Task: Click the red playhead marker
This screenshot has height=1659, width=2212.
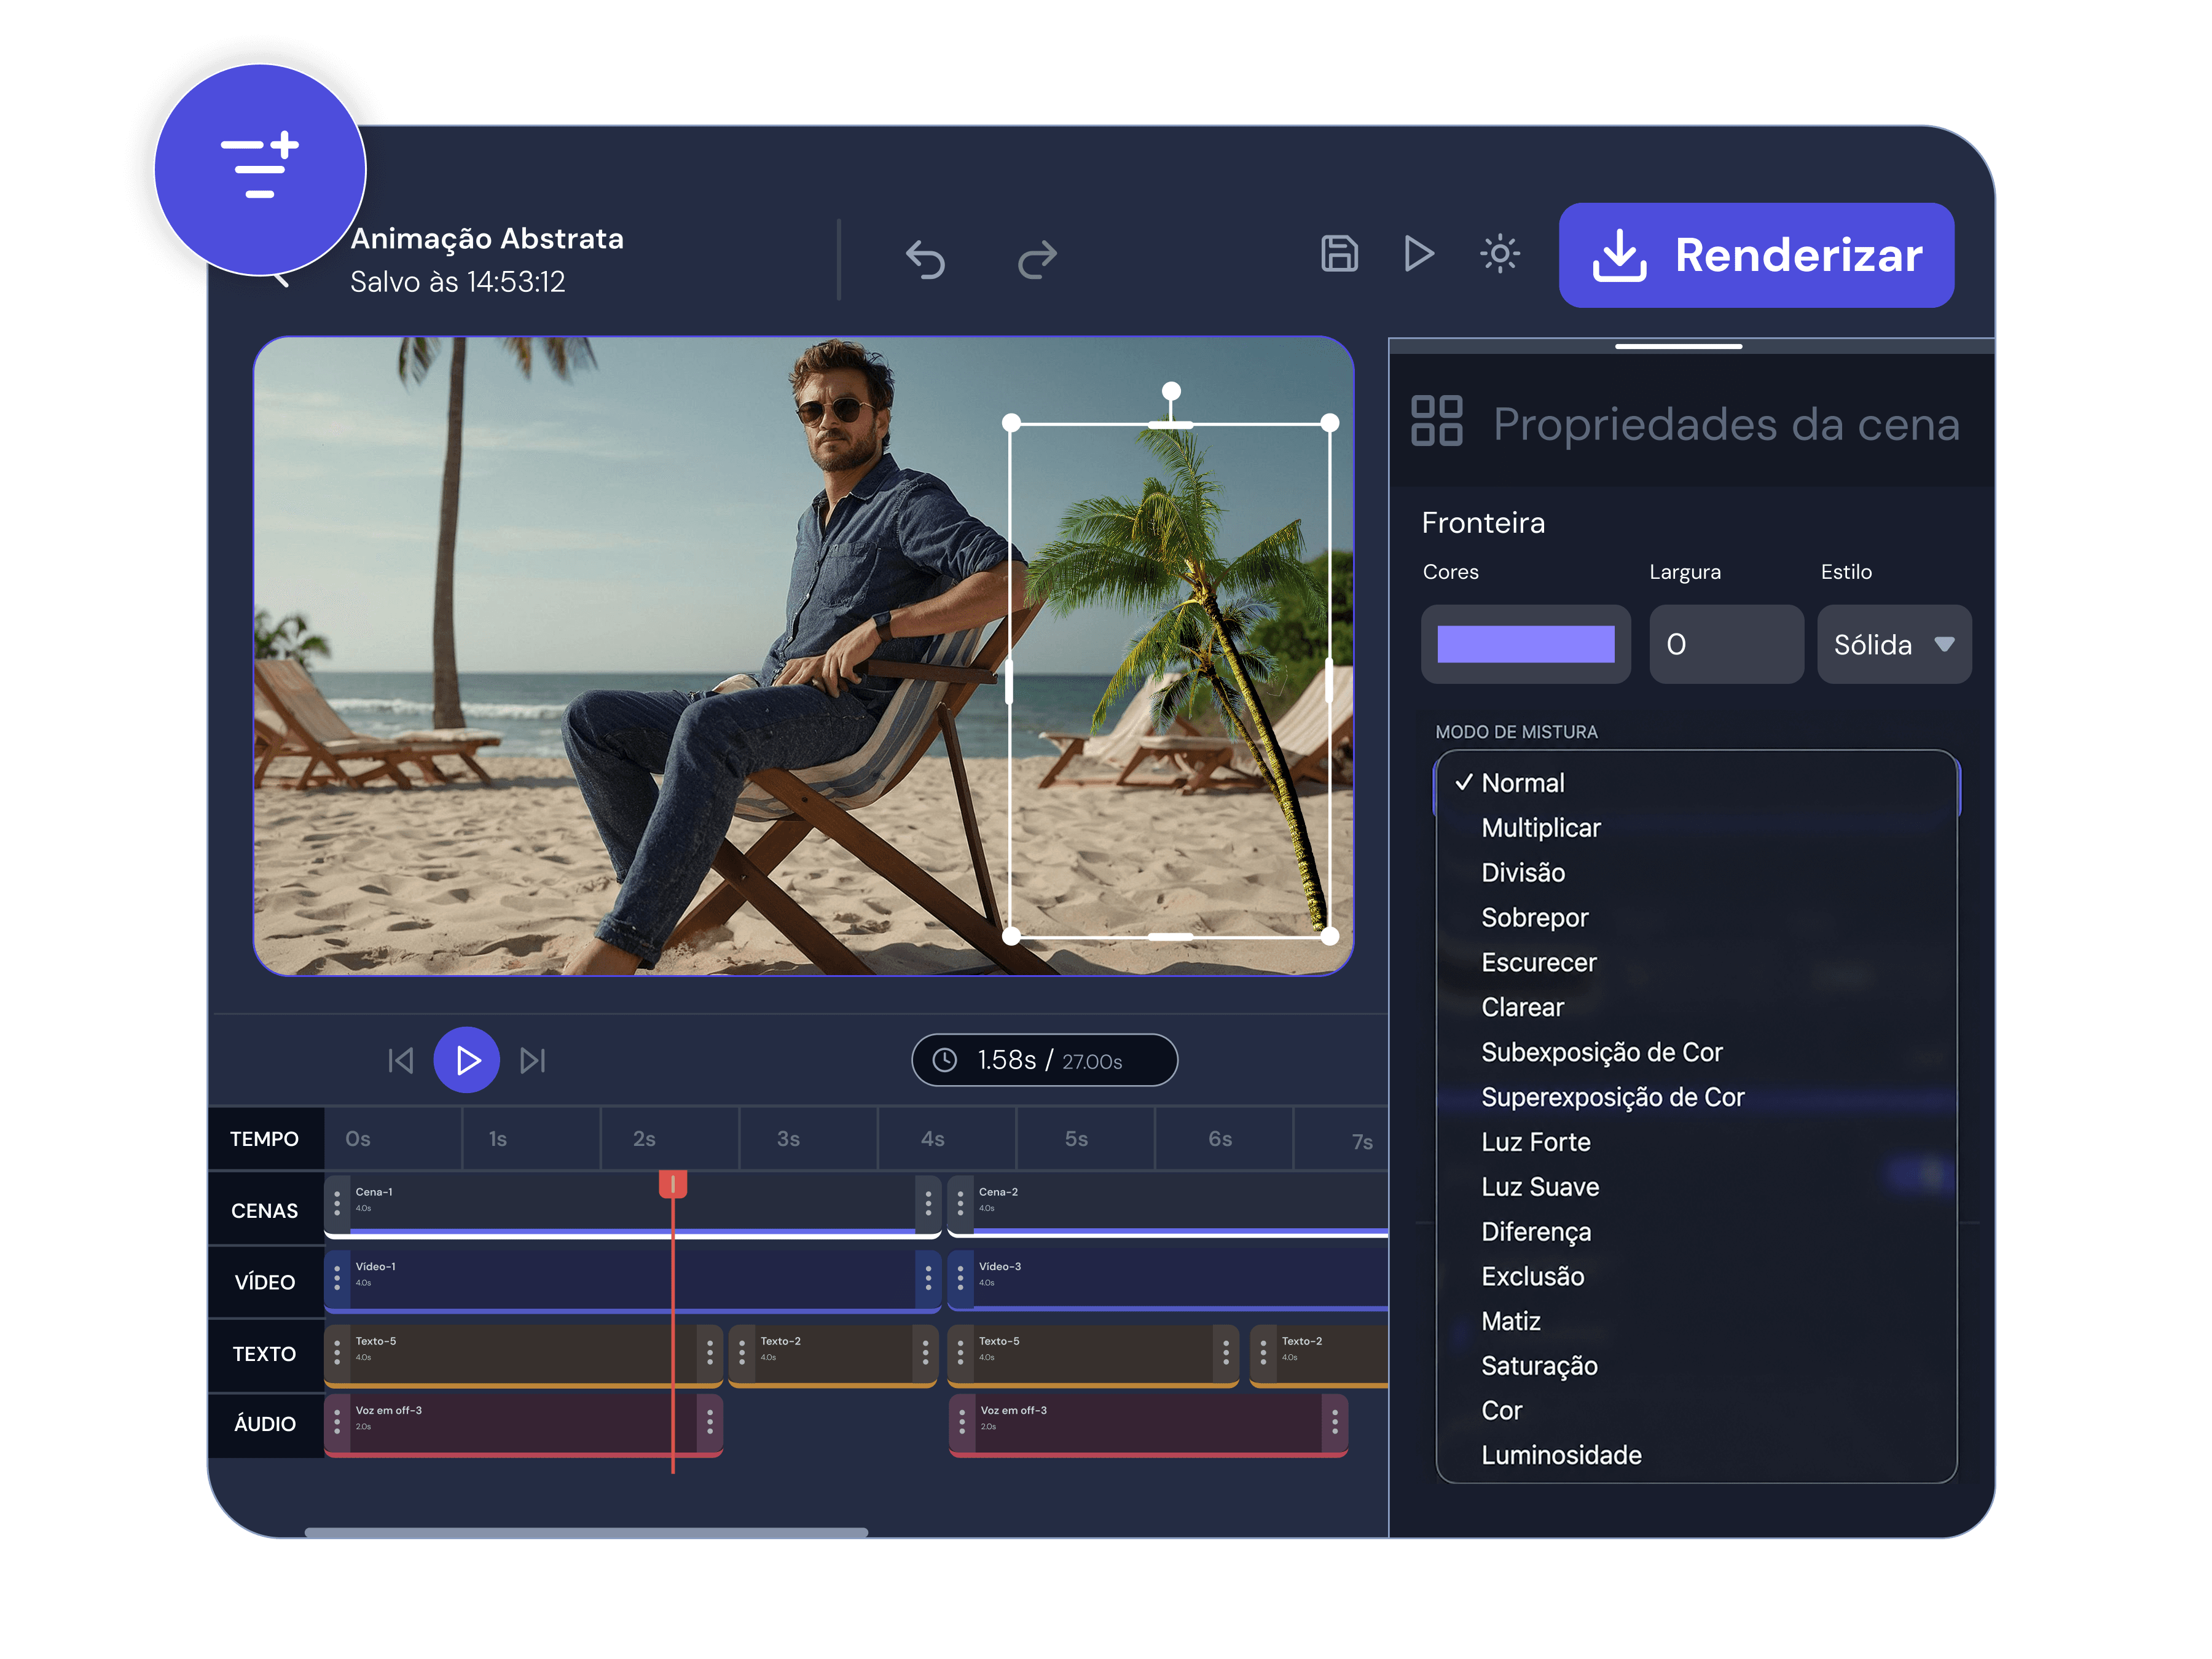Action: click(673, 1185)
